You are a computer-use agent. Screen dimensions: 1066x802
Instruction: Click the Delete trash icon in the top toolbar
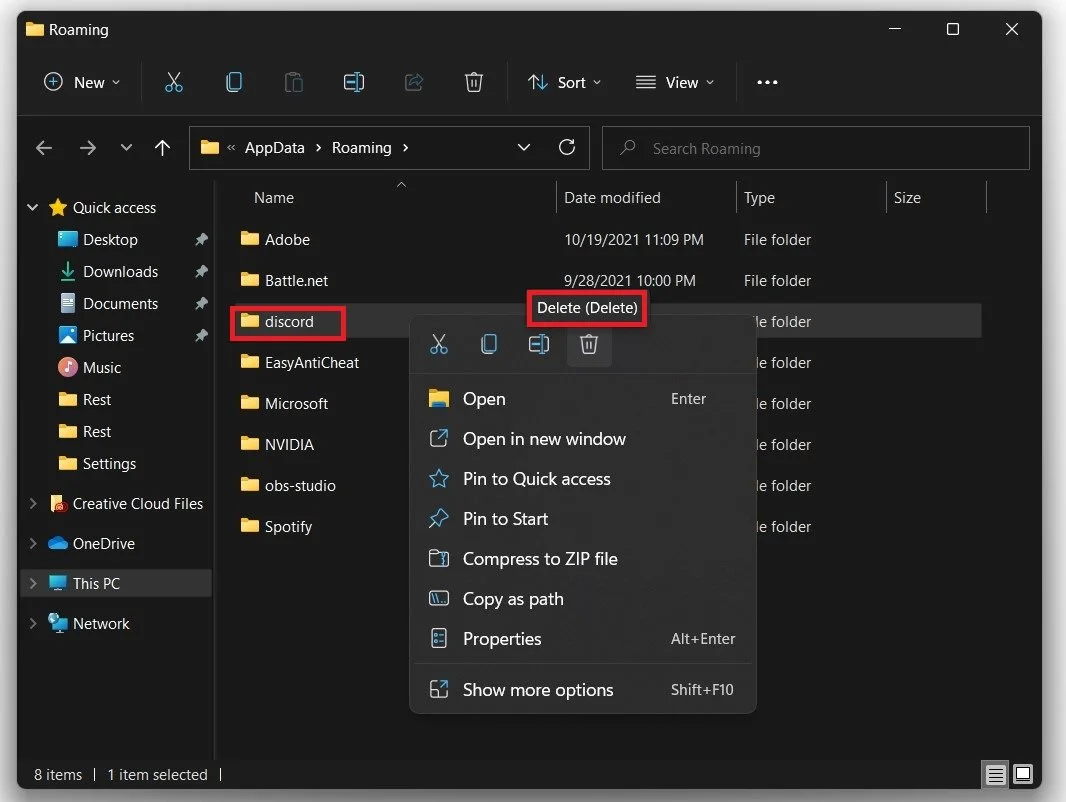point(473,82)
